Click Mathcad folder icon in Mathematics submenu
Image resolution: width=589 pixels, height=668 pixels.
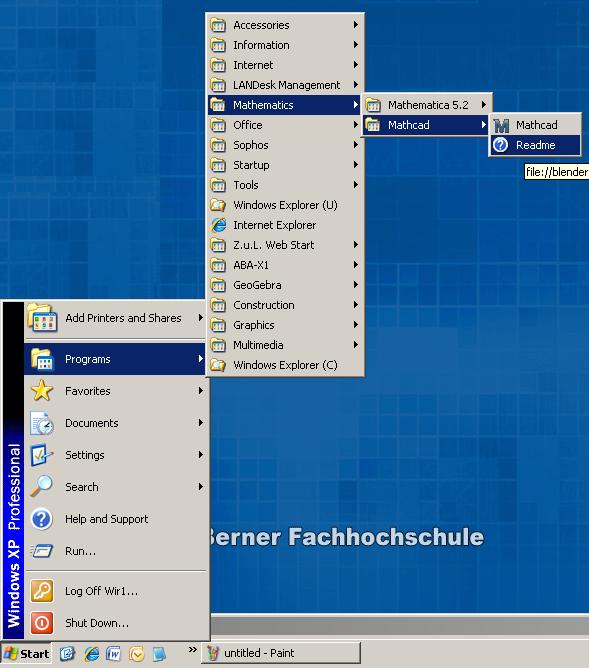373,125
